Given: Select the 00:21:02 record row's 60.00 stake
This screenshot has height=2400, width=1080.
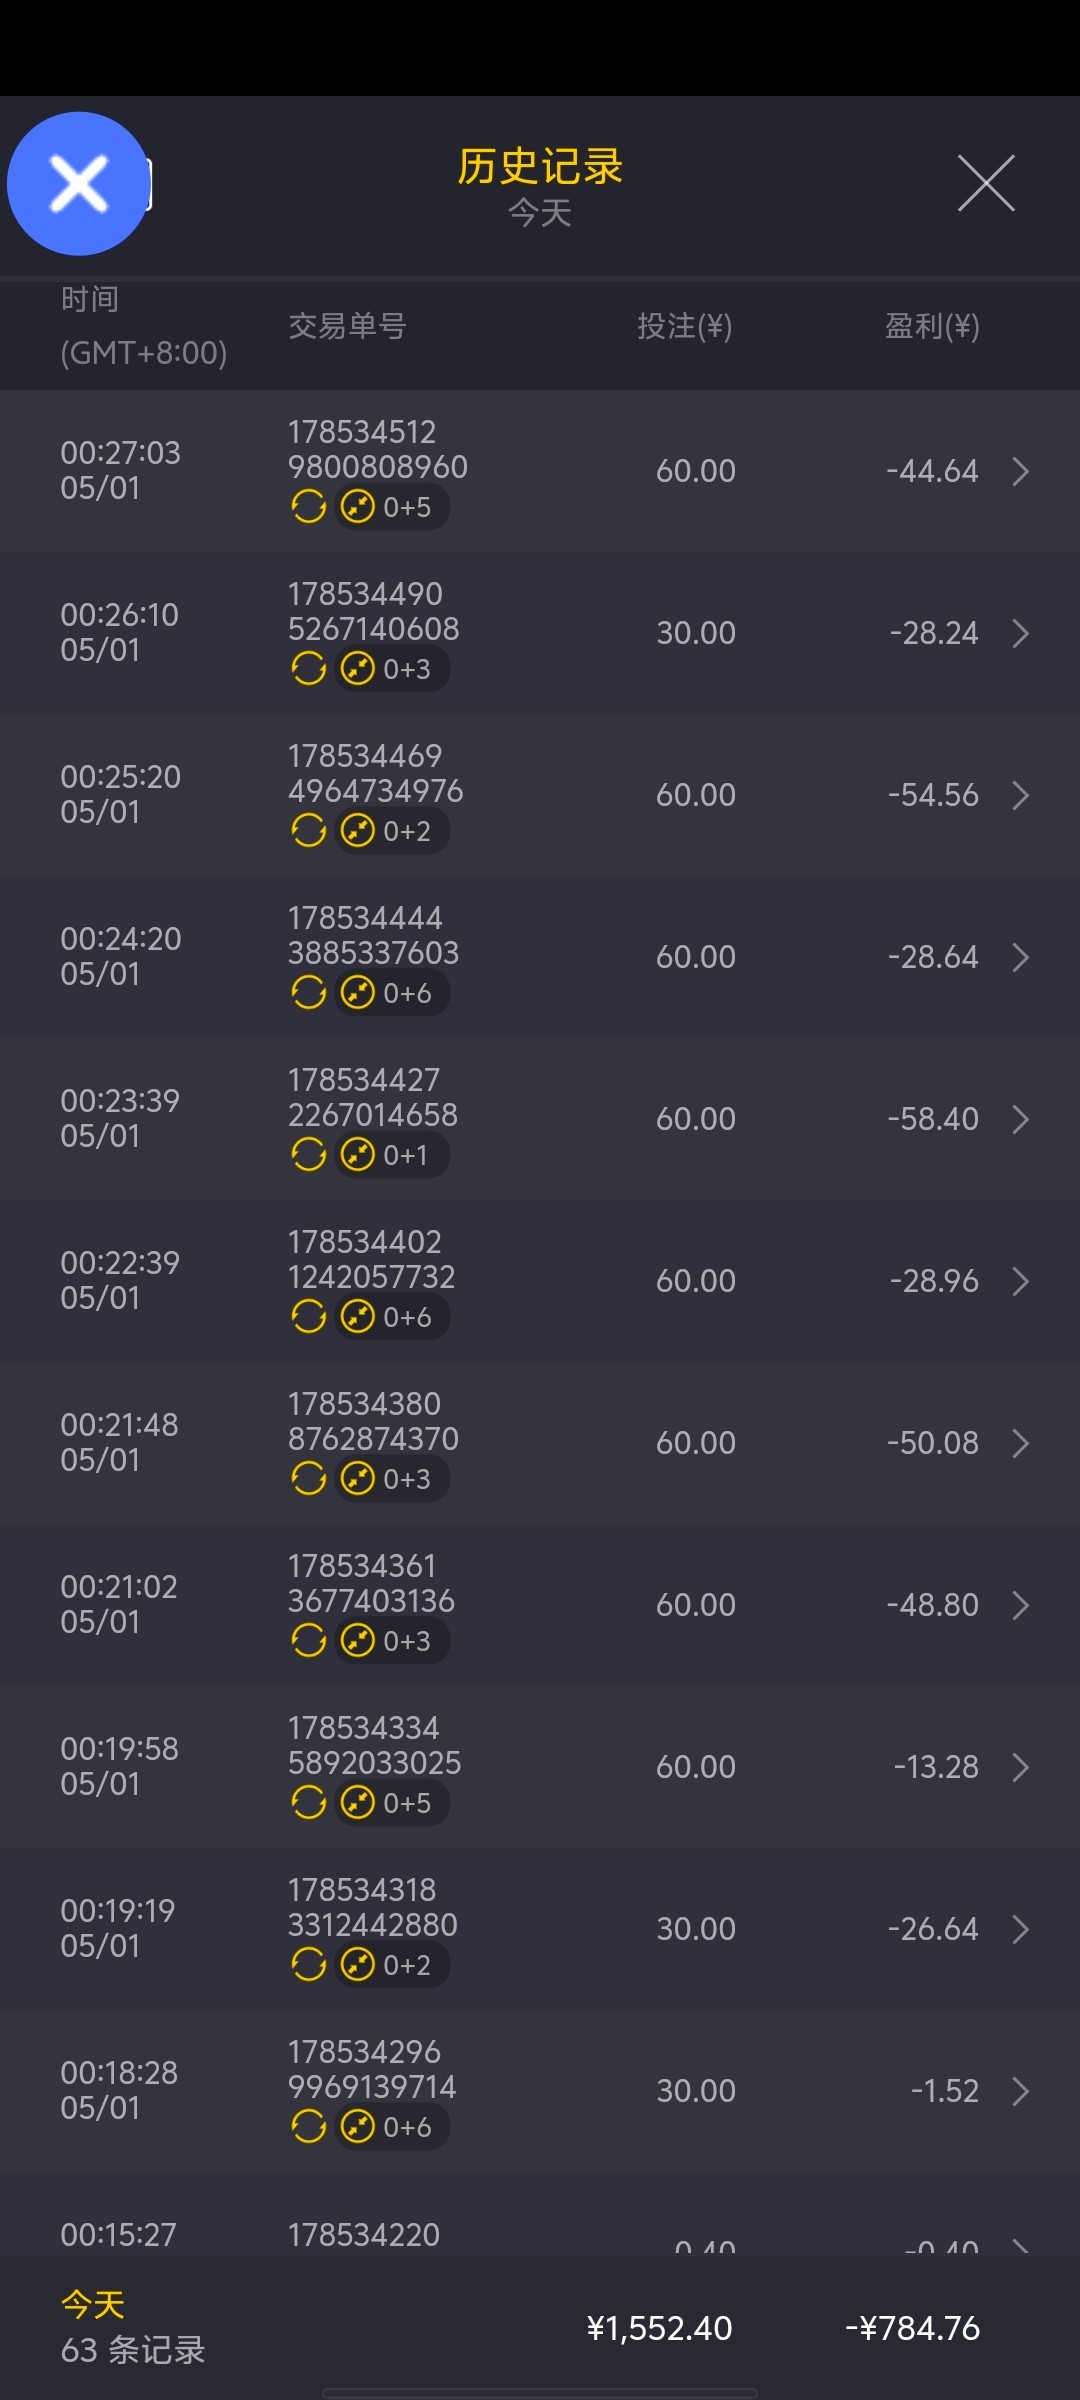Looking at the screenshot, I should coord(696,1605).
